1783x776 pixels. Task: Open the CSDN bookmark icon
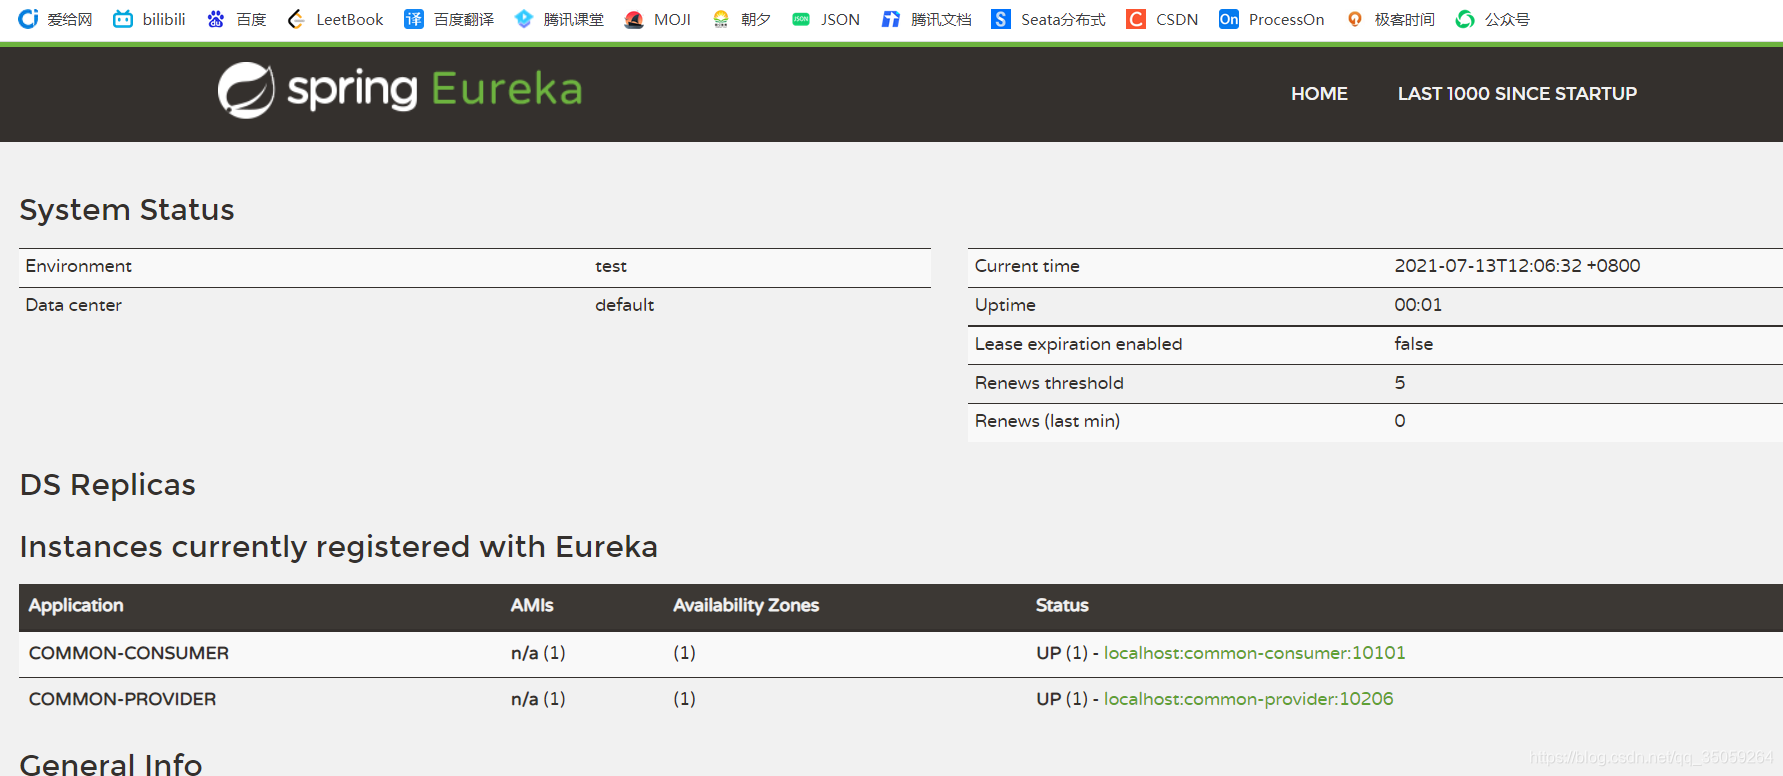(1136, 19)
